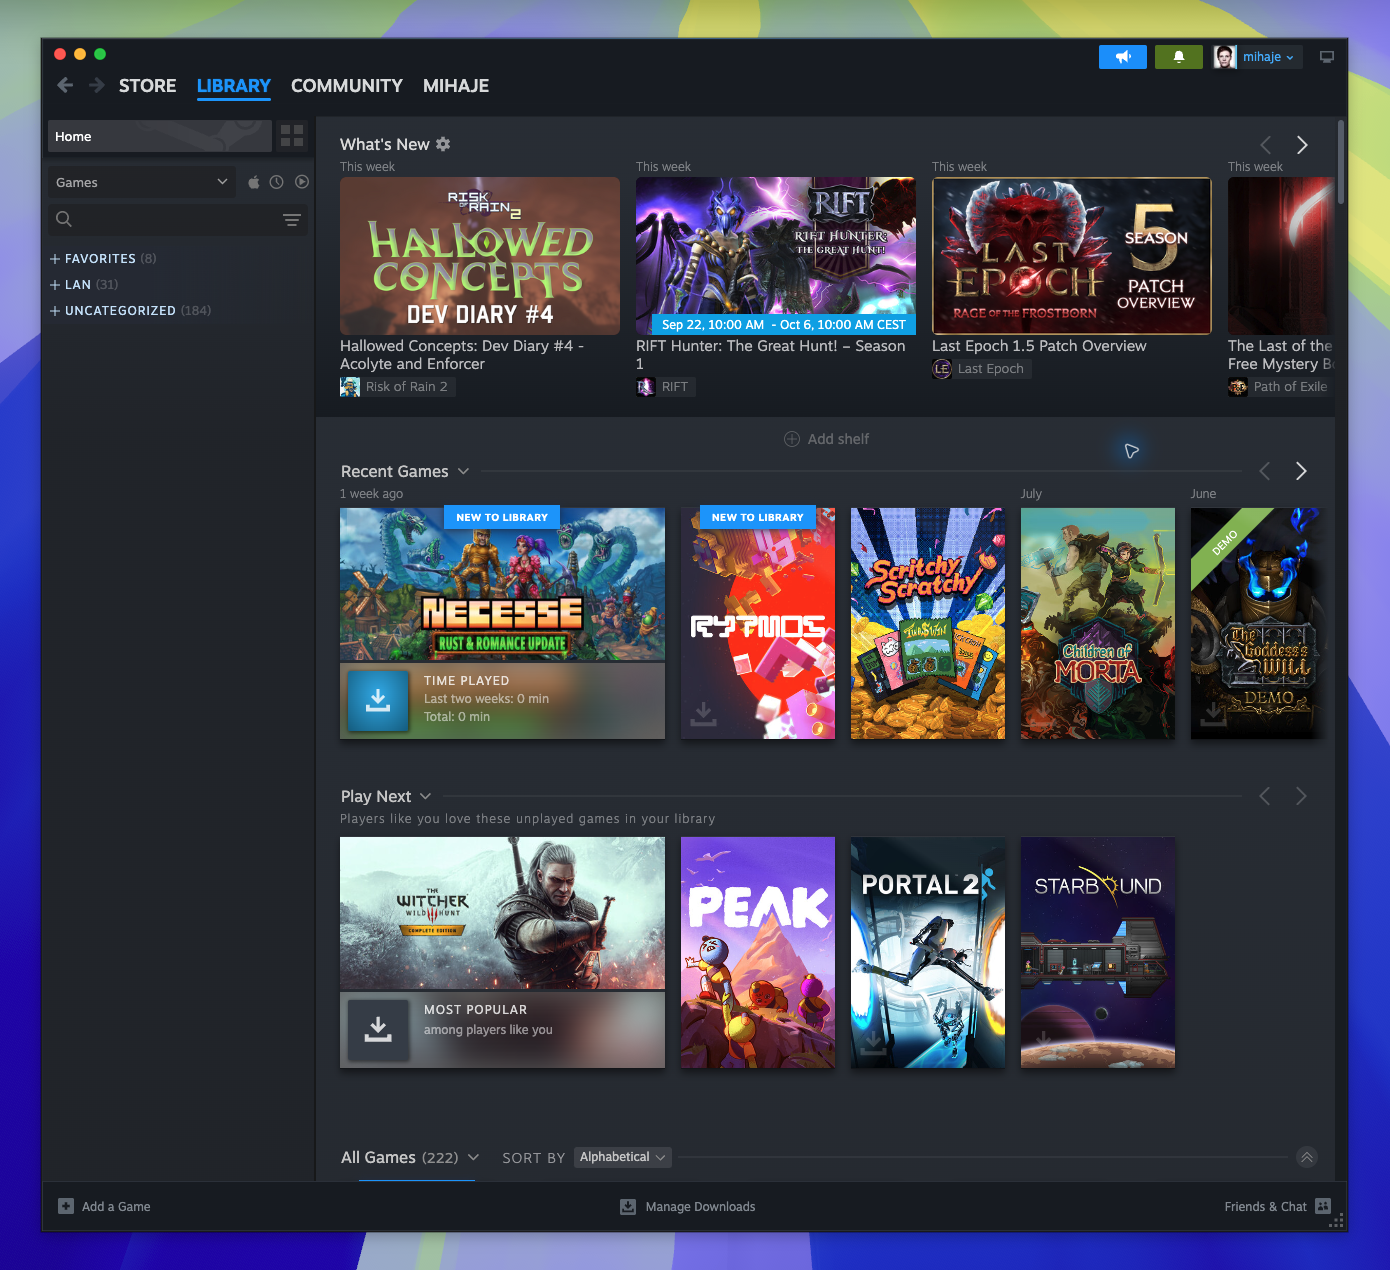
Task: Open Friends & Chat icon
Action: click(1323, 1206)
